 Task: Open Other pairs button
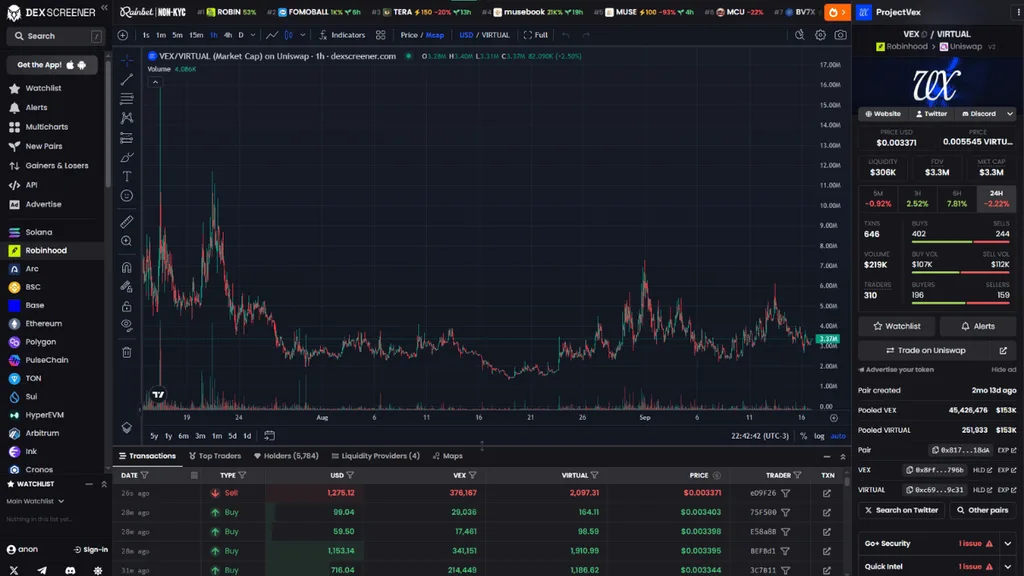click(x=982, y=510)
